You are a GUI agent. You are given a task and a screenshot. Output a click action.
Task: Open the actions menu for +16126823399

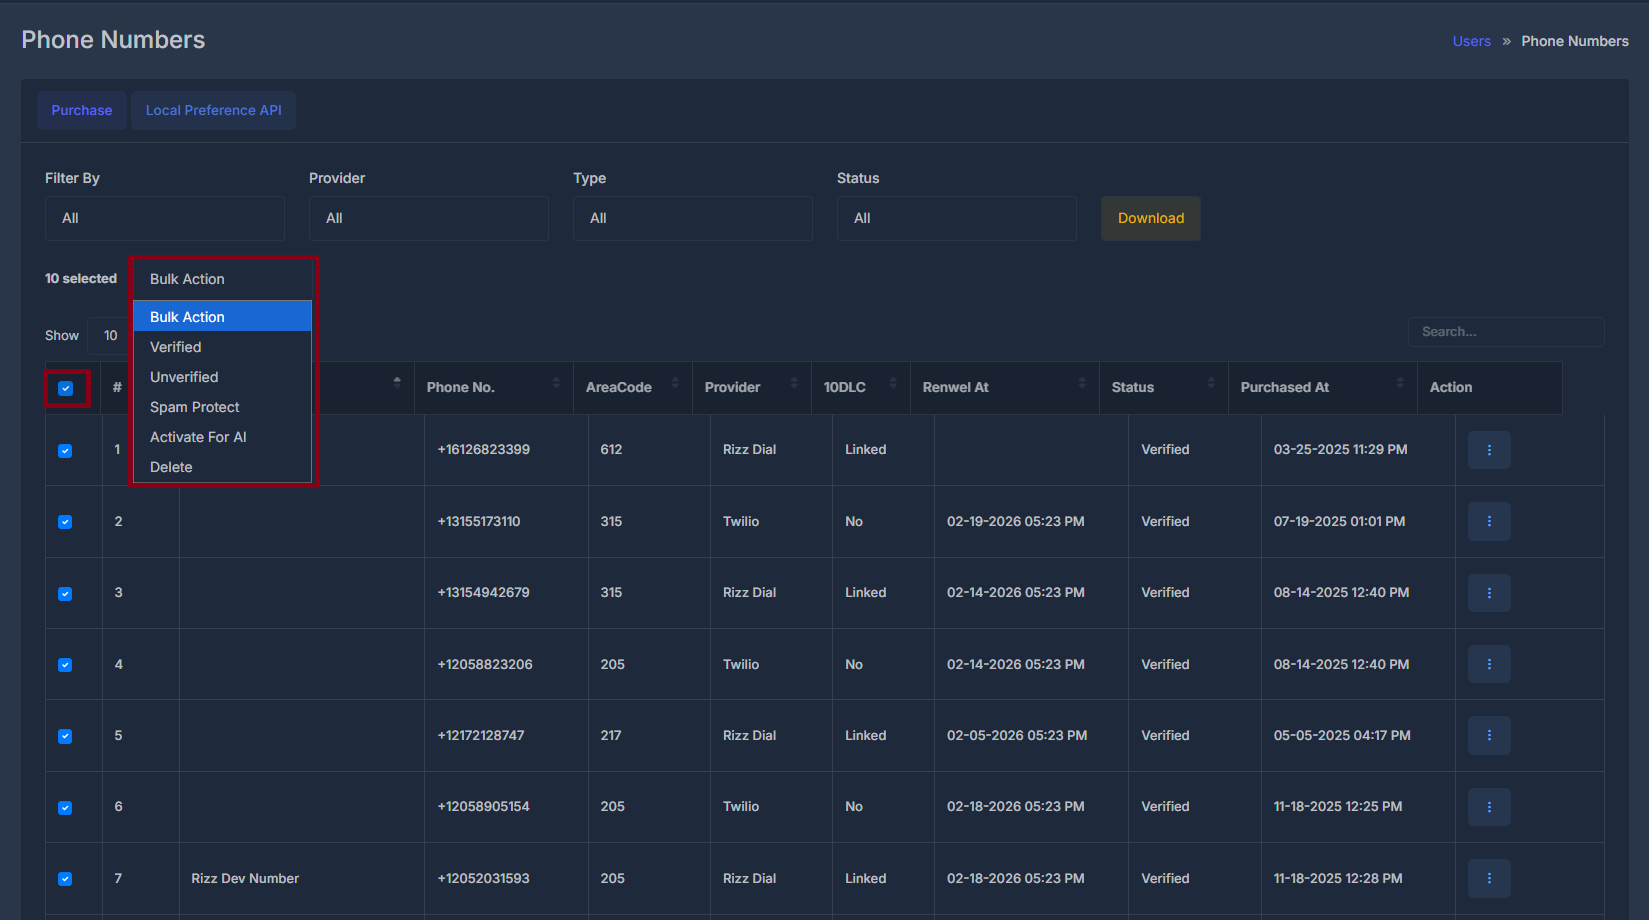(x=1489, y=450)
